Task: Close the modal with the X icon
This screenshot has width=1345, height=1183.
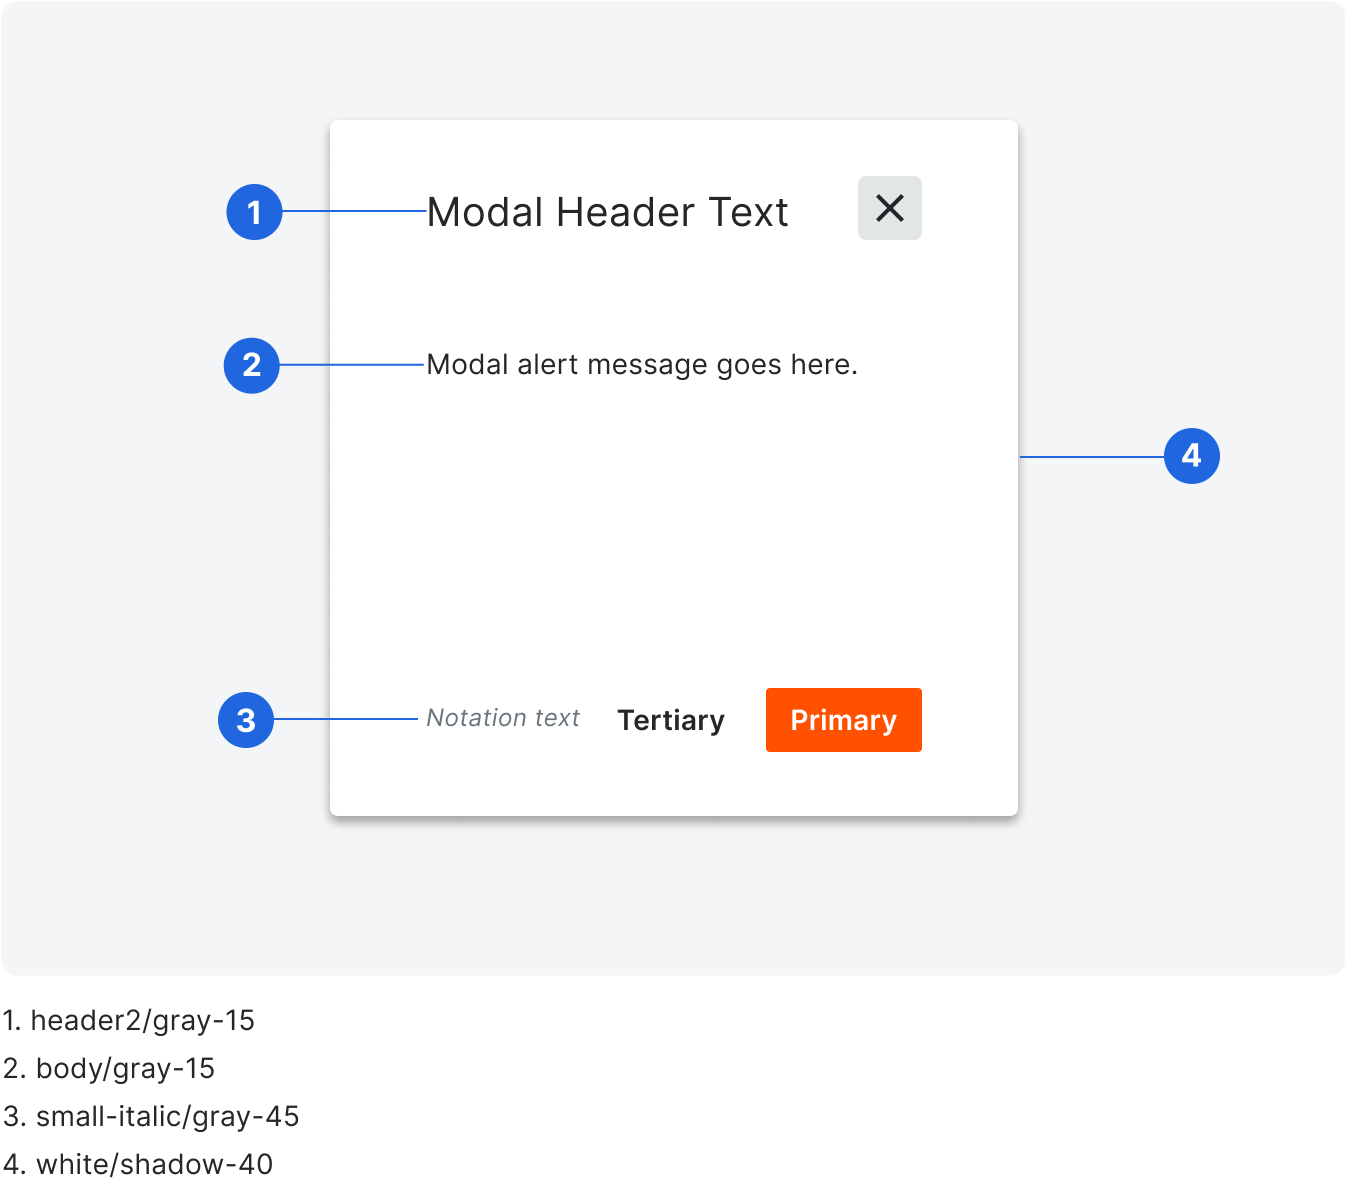Action: [x=889, y=208]
